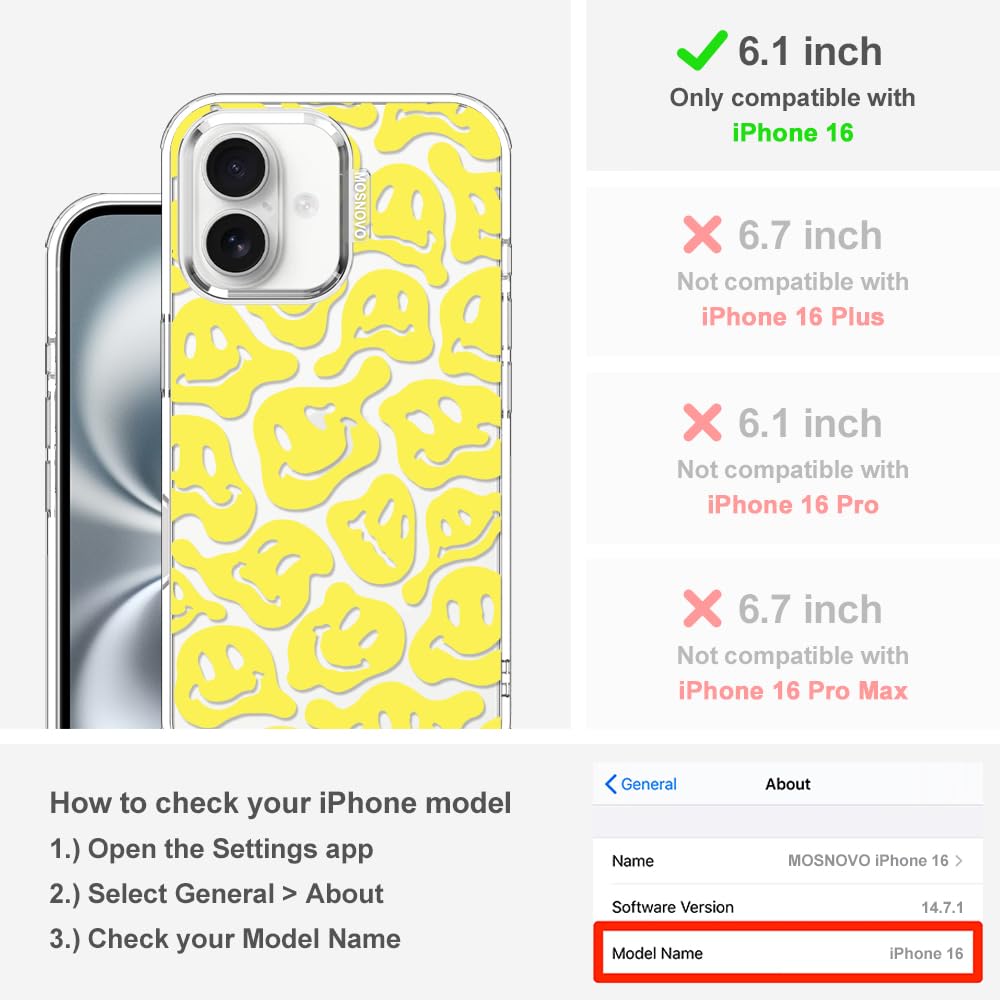This screenshot has height=1000, width=1000.
Task: Click the green checkmark next to 6.1 inch
Action: tap(702, 50)
